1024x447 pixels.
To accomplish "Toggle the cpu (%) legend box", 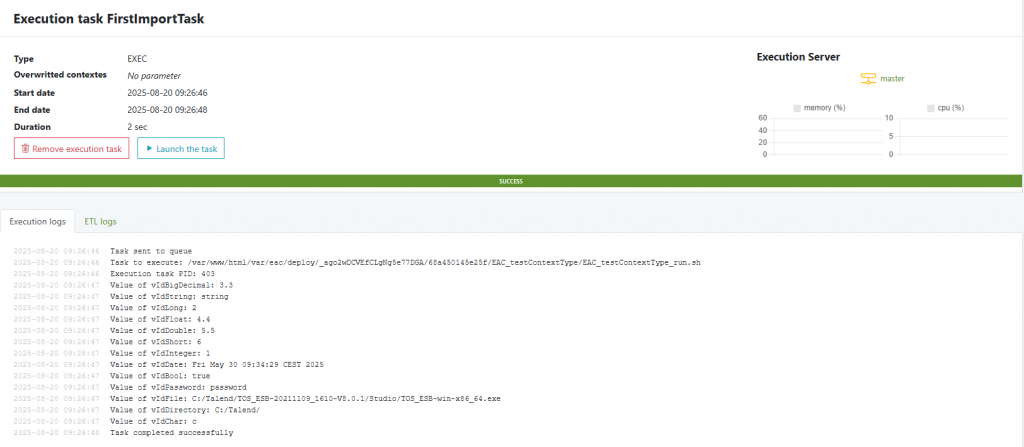I will pos(931,107).
